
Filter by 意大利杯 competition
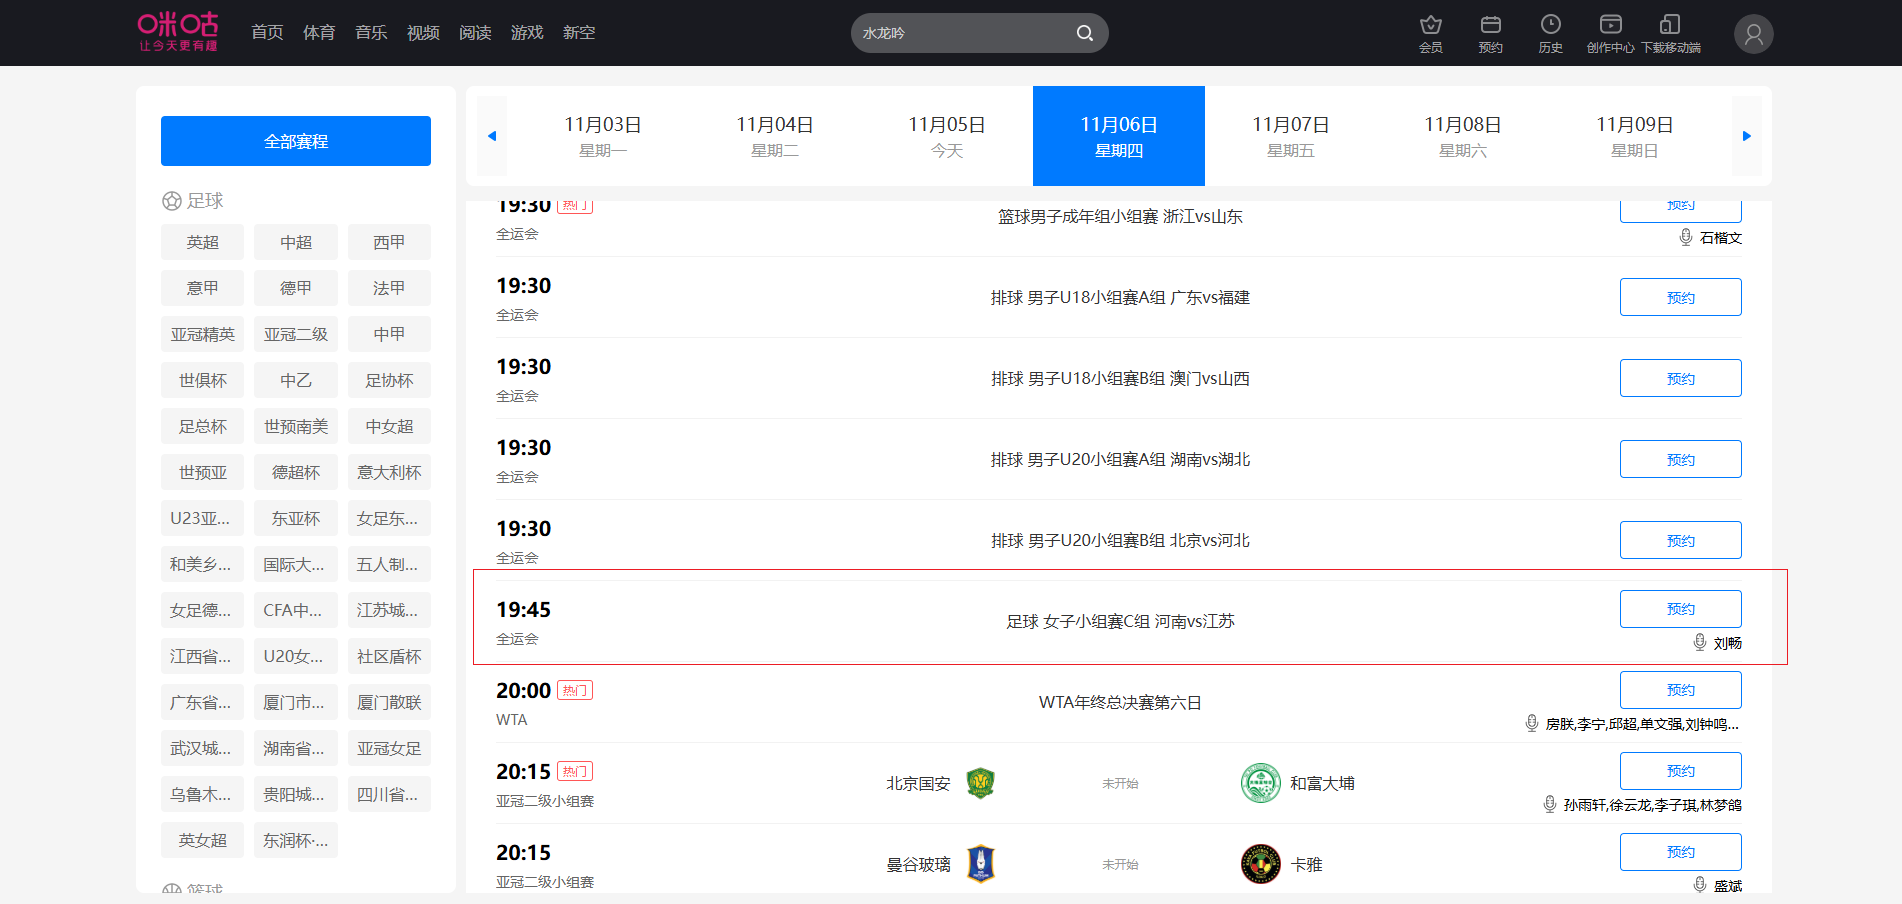pyautogui.click(x=389, y=472)
